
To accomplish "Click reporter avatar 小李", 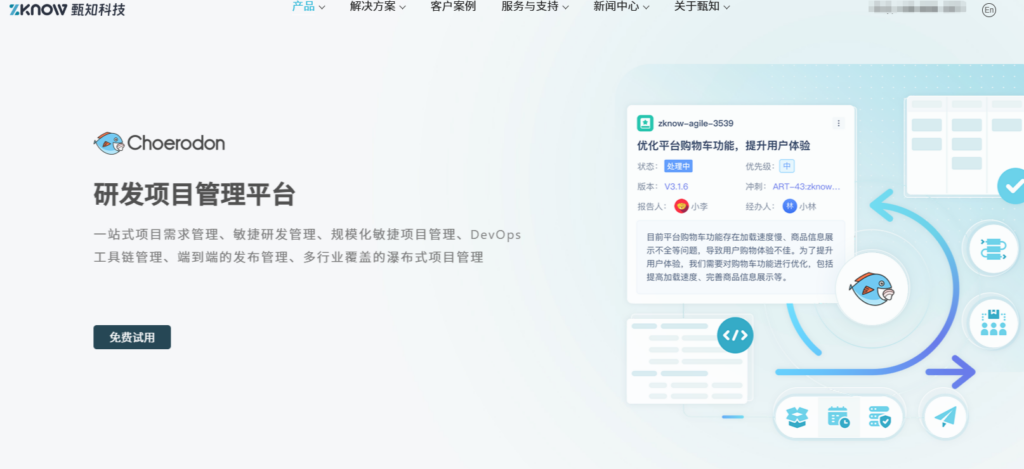I will coord(681,206).
